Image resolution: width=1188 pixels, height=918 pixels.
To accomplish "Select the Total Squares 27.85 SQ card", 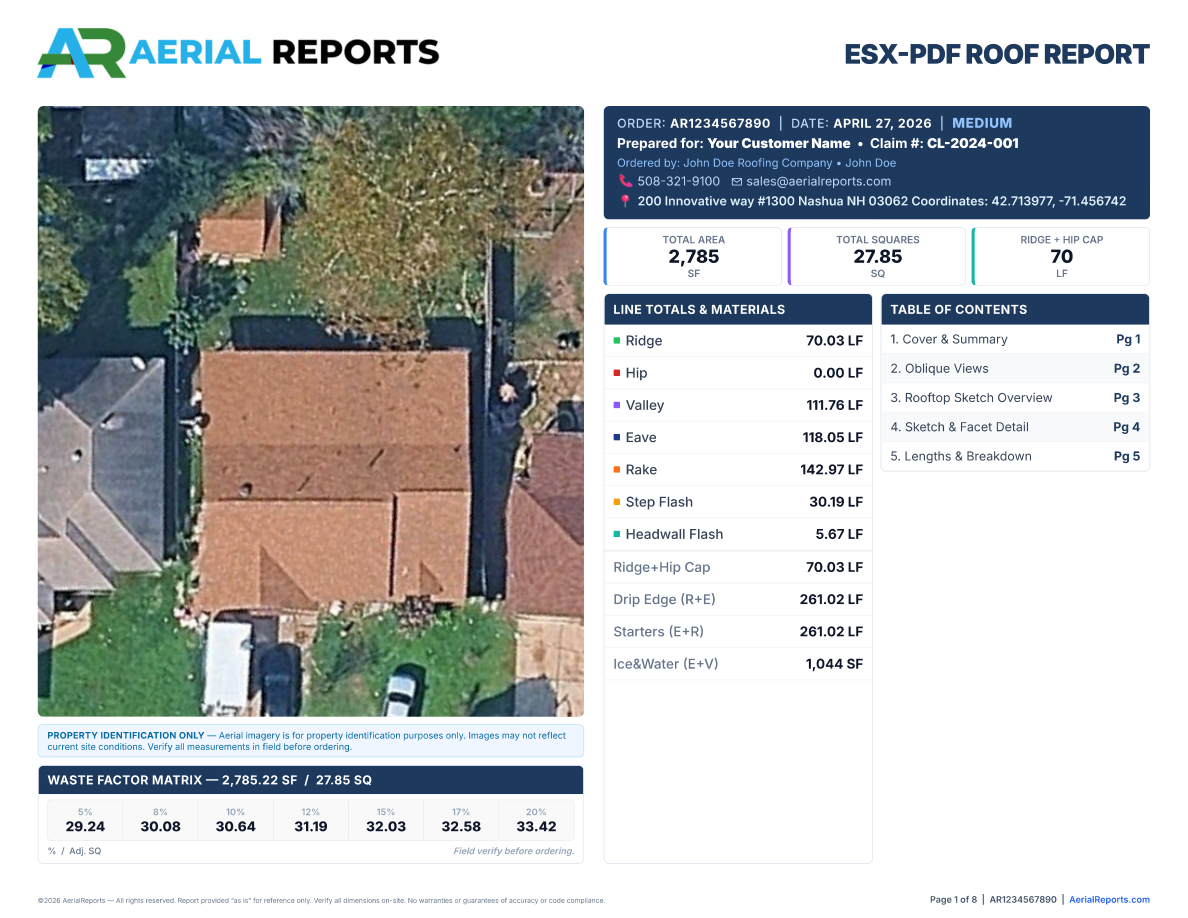I will pos(877,256).
